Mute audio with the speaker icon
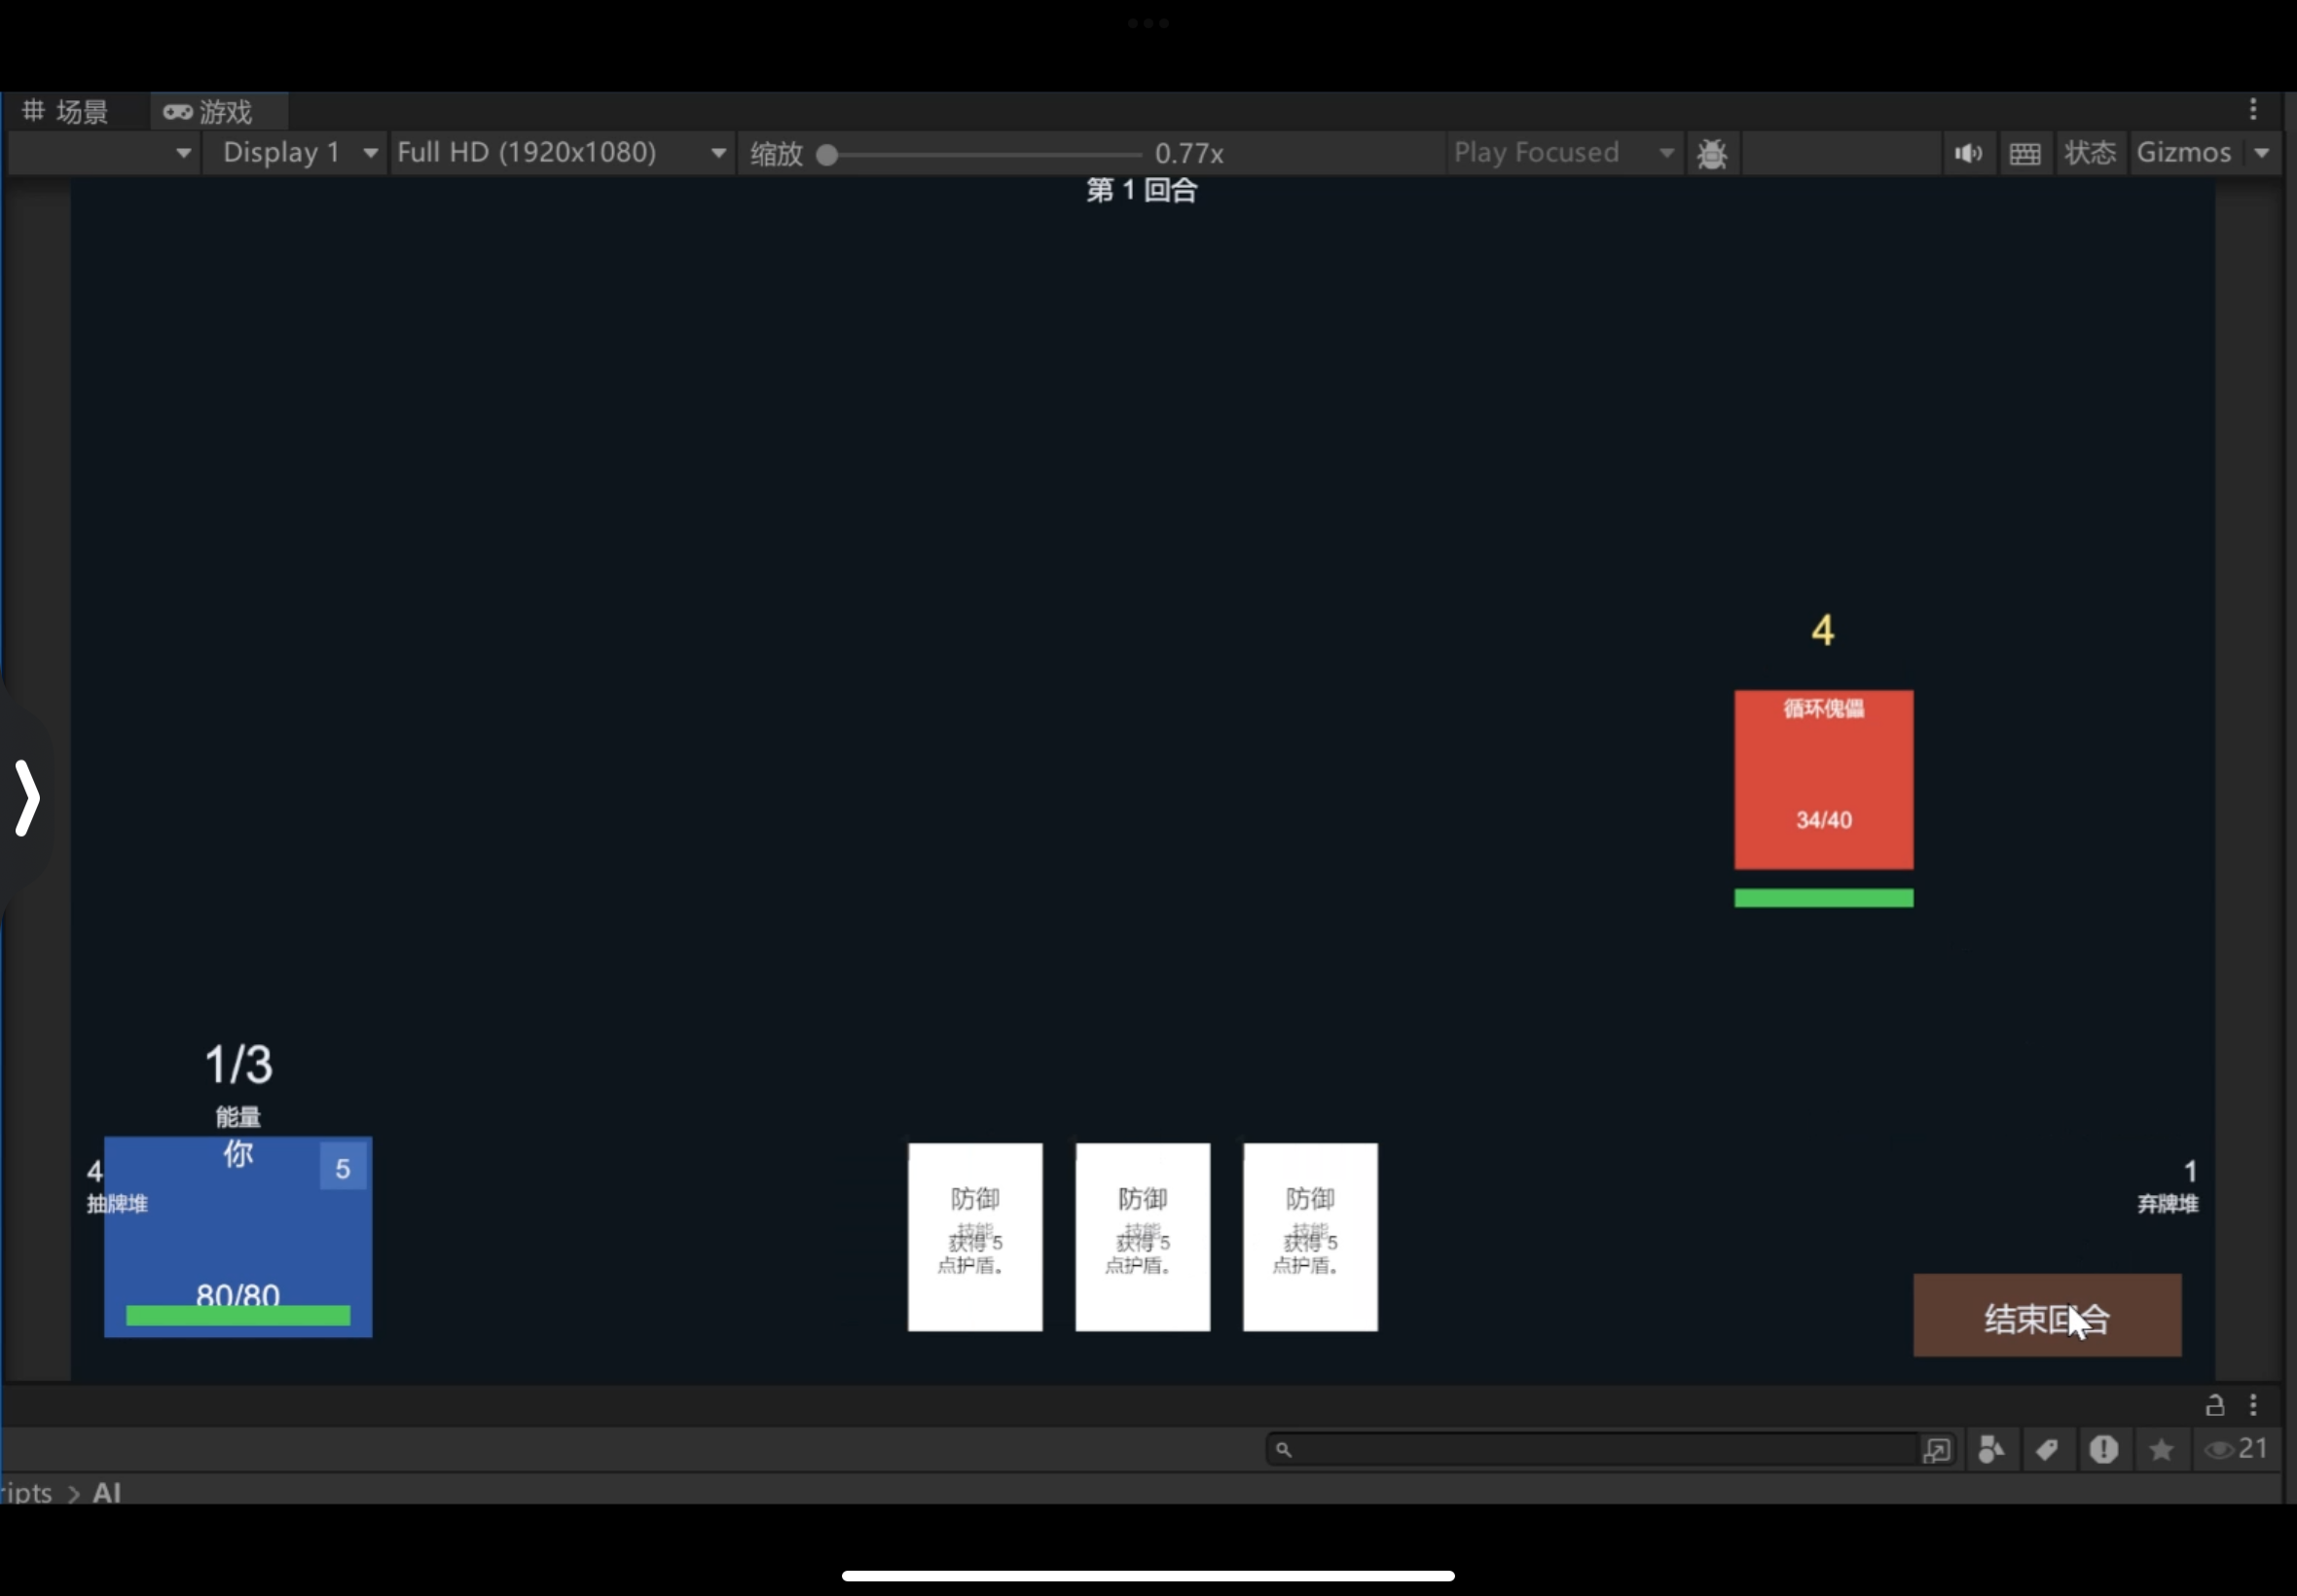The image size is (2297, 1596). coord(1967,153)
